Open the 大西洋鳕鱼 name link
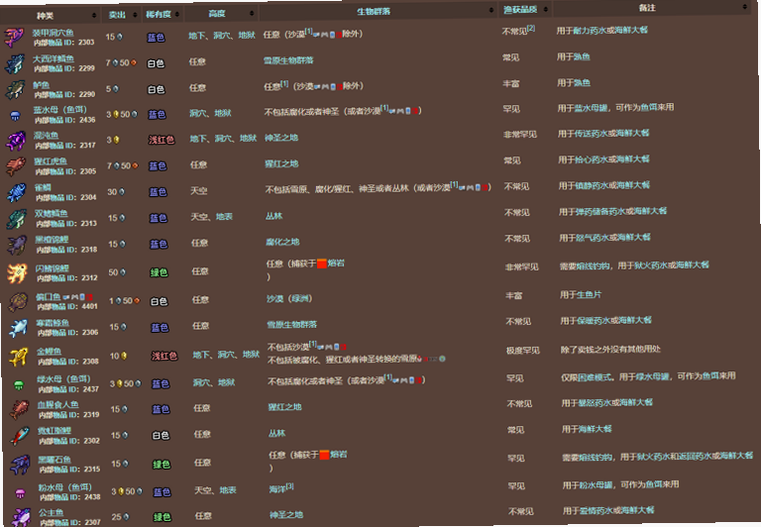Viewport: 761px width, 527px height. coord(53,59)
